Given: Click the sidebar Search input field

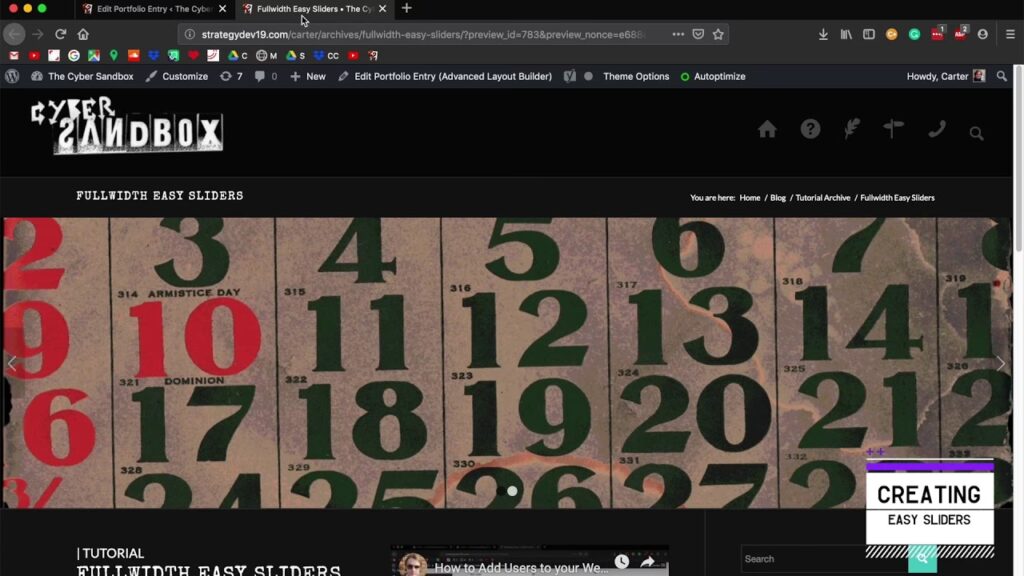Looking at the screenshot, I should click(822, 559).
